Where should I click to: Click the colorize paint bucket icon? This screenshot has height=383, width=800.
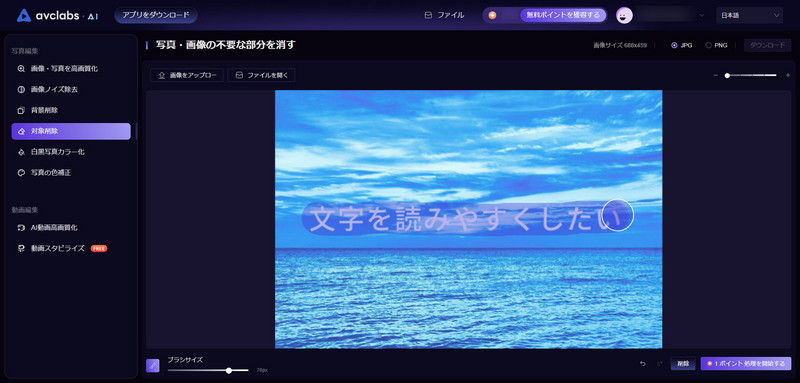pos(21,152)
